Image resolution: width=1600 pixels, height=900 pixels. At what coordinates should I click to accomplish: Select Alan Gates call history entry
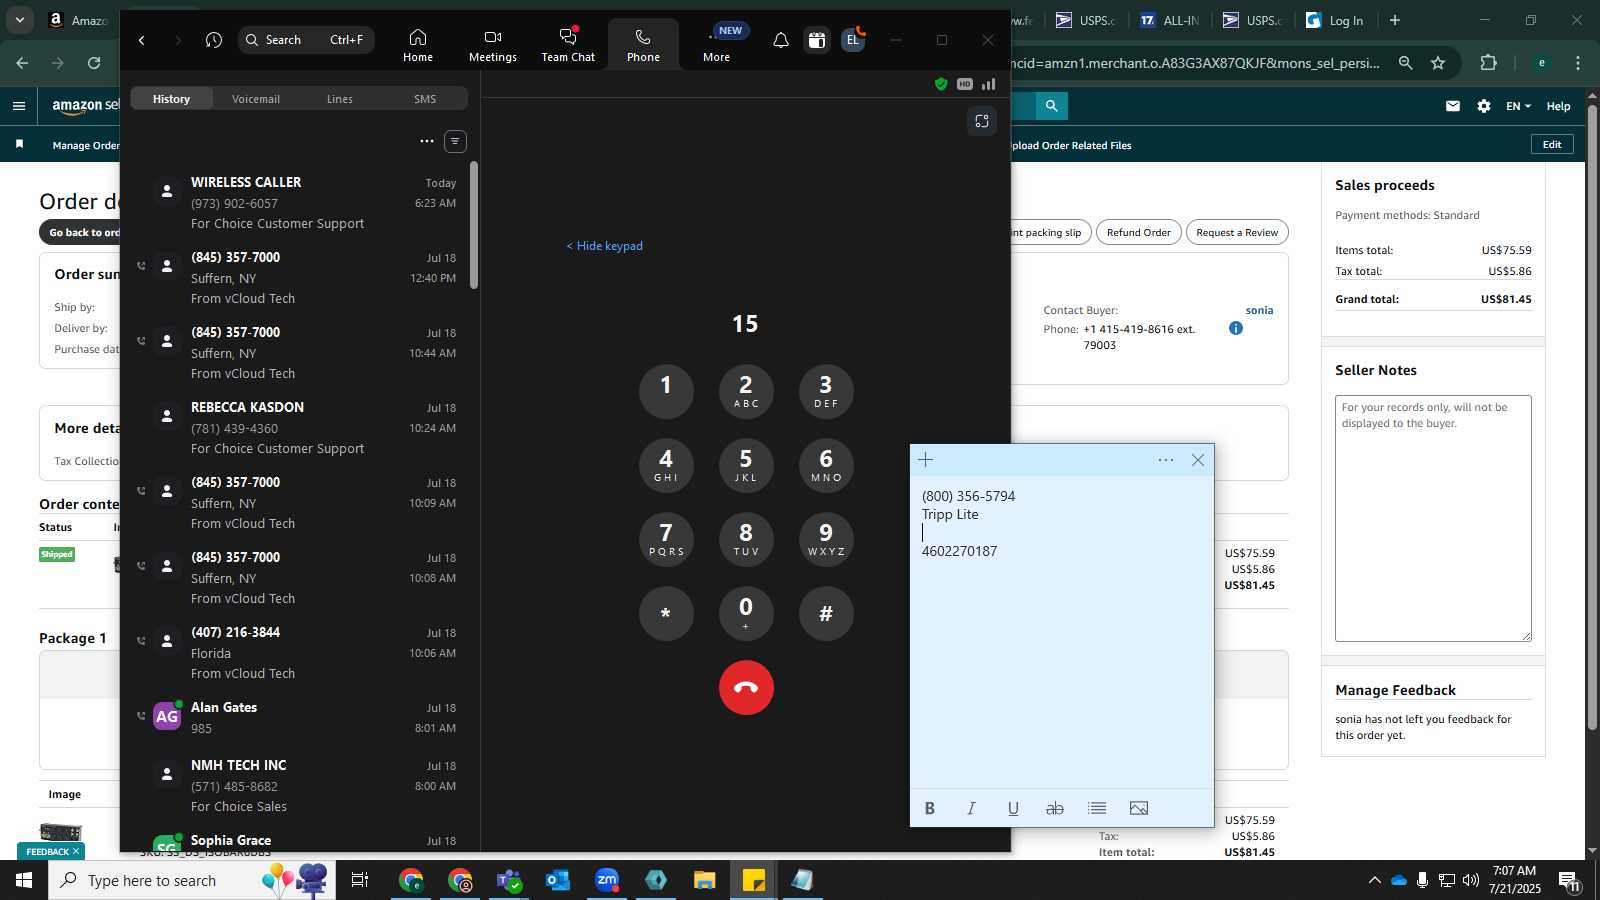pyautogui.click(x=300, y=717)
